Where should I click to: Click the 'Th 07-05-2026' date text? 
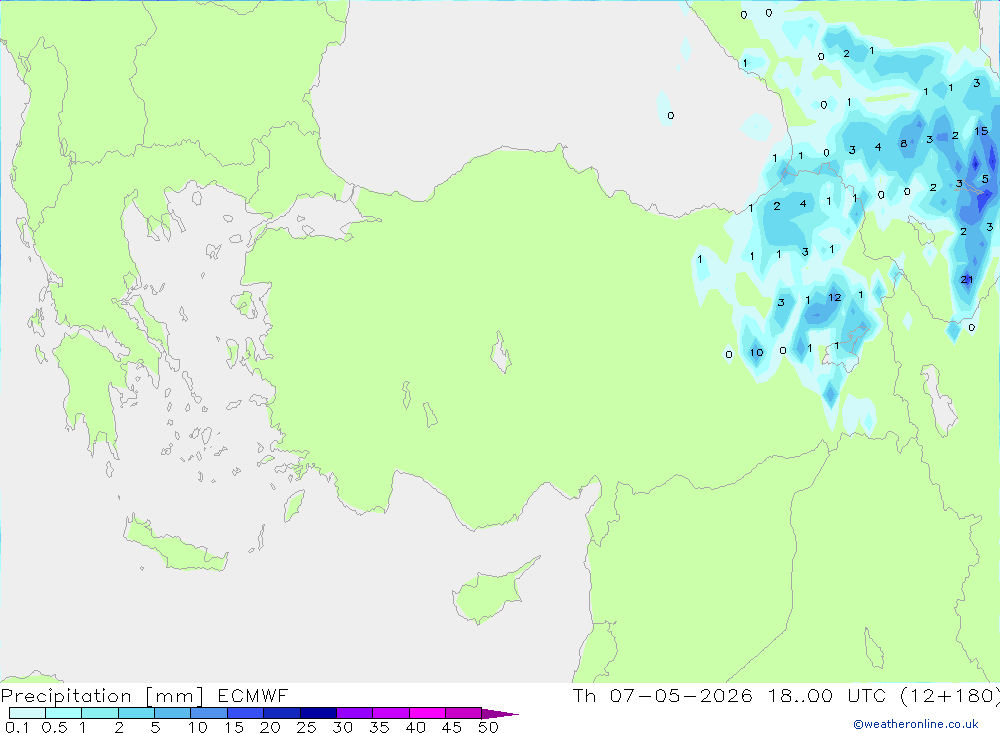[663, 695]
